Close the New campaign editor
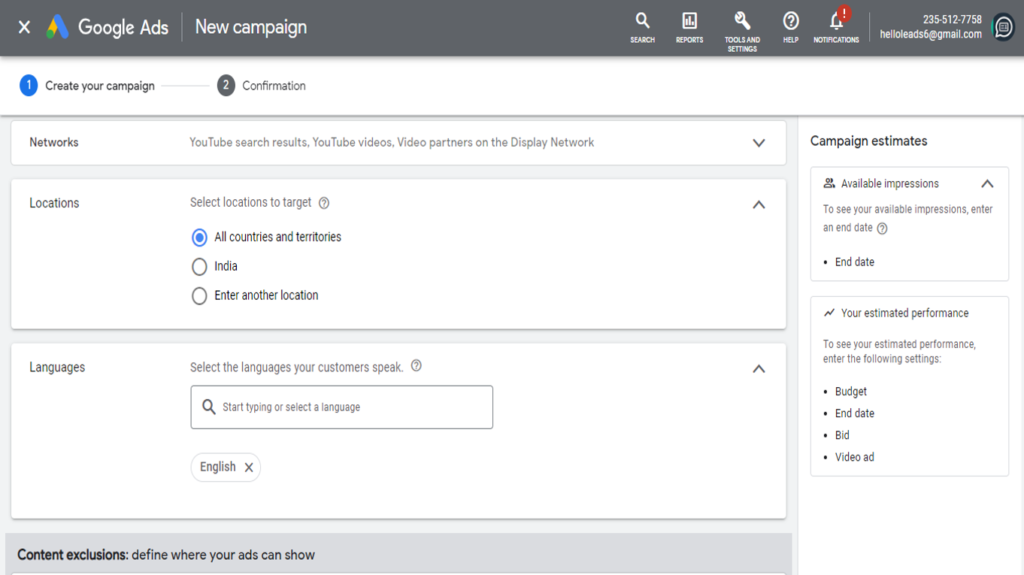This screenshot has width=1024, height=575. tap(24, 27)
